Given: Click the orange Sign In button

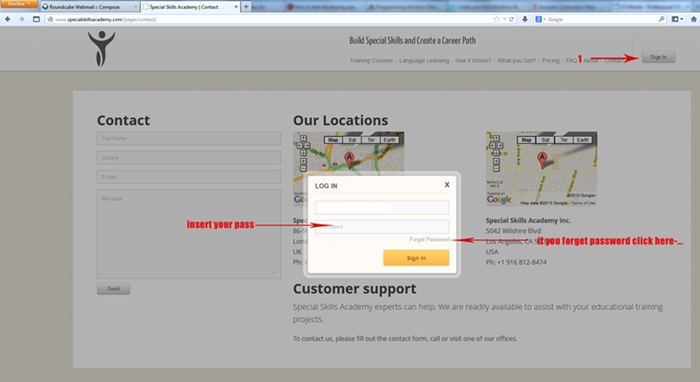Looking at the screenshot, I should click(416, 258).
